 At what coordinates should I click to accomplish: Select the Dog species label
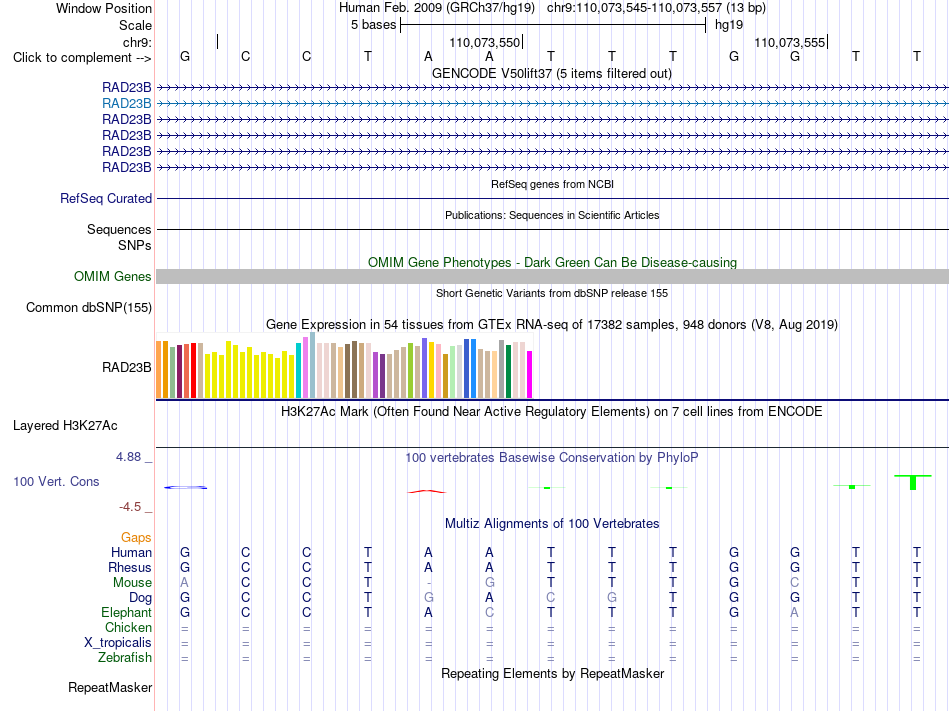coord(140,598)
